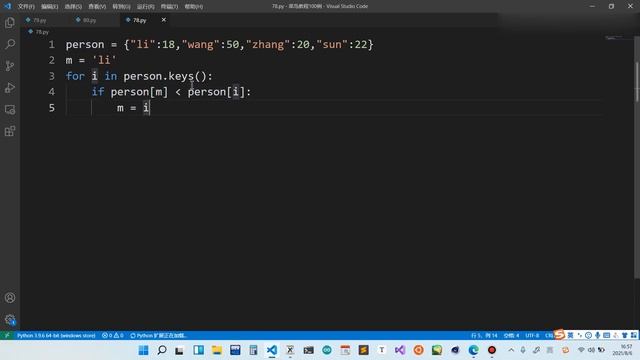The height and width of the screenshot is (360, 640).
Task: Open File Explorer from taskbar
Action: 217,350
